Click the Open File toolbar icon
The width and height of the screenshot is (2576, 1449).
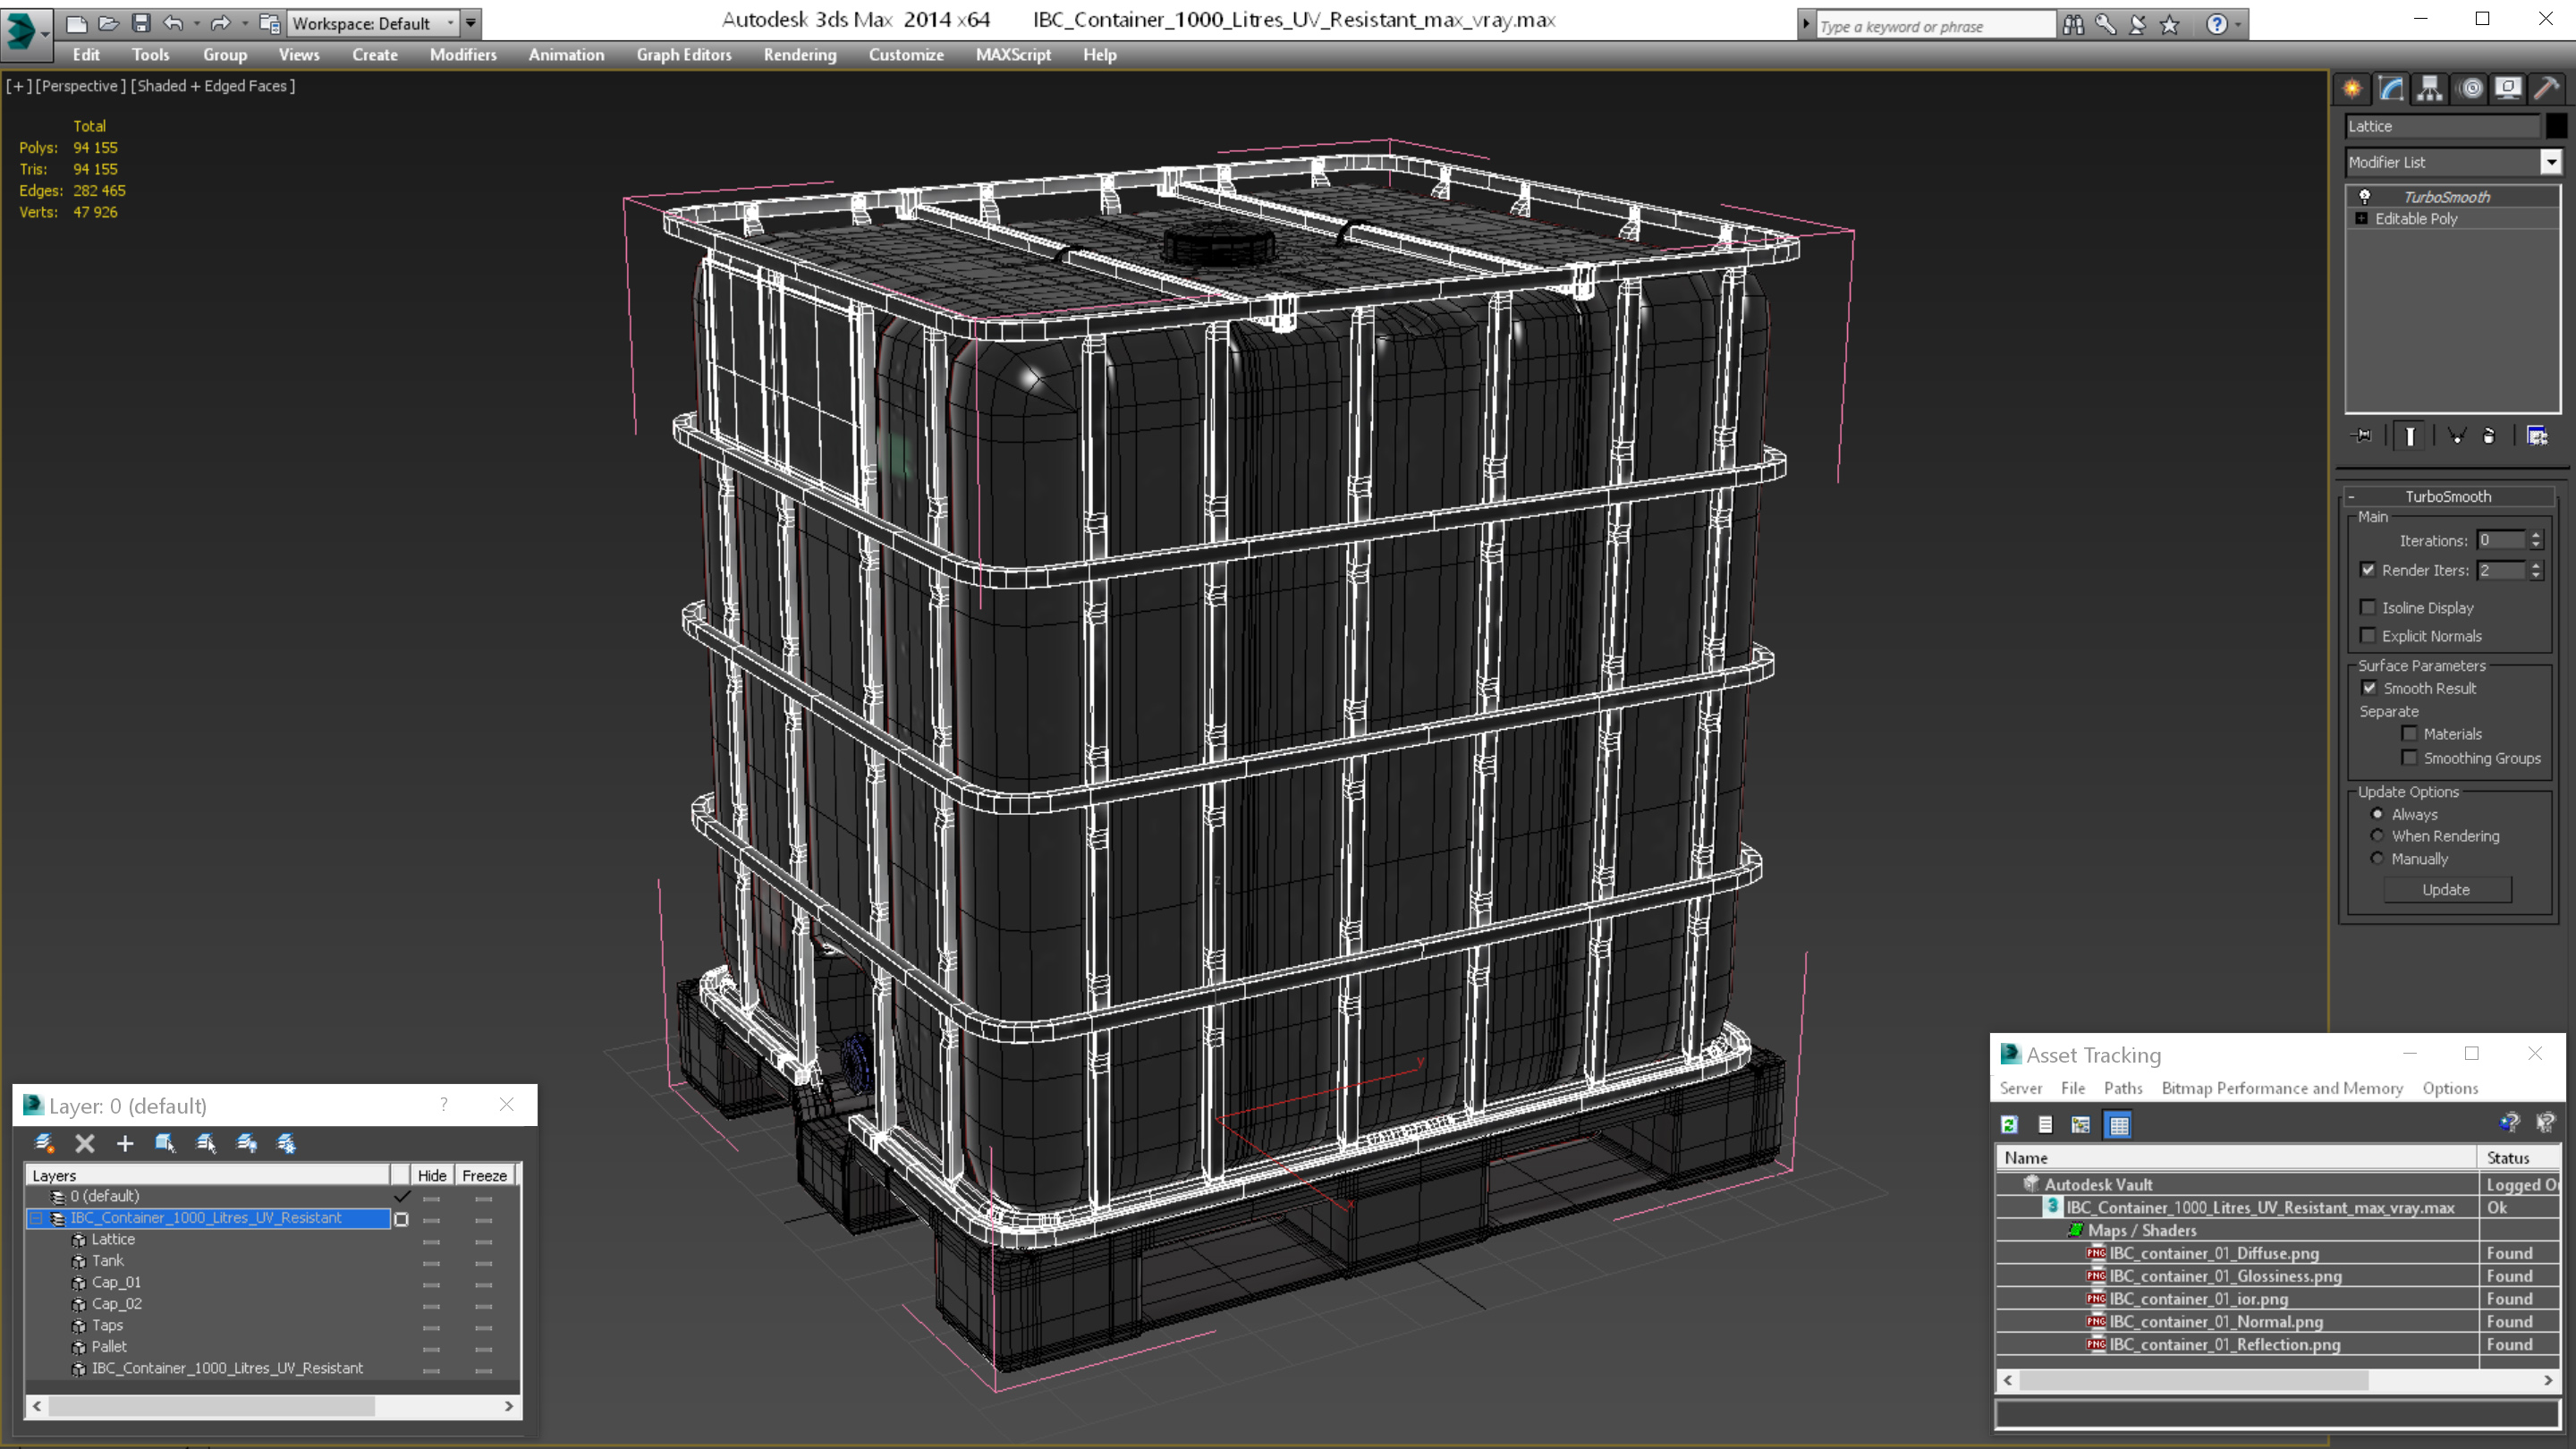click(x=108, y=22)
